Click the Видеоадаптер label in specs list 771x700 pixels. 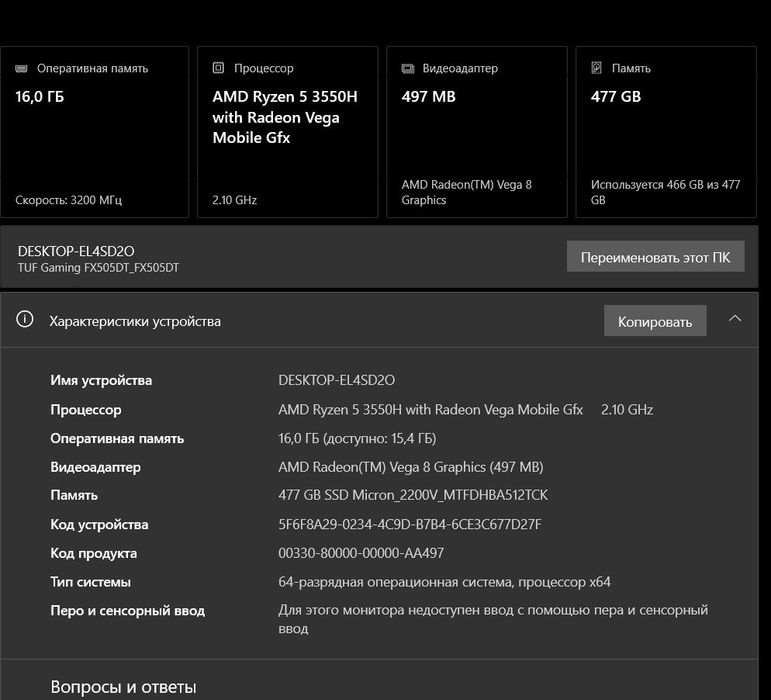pos(95,467)
